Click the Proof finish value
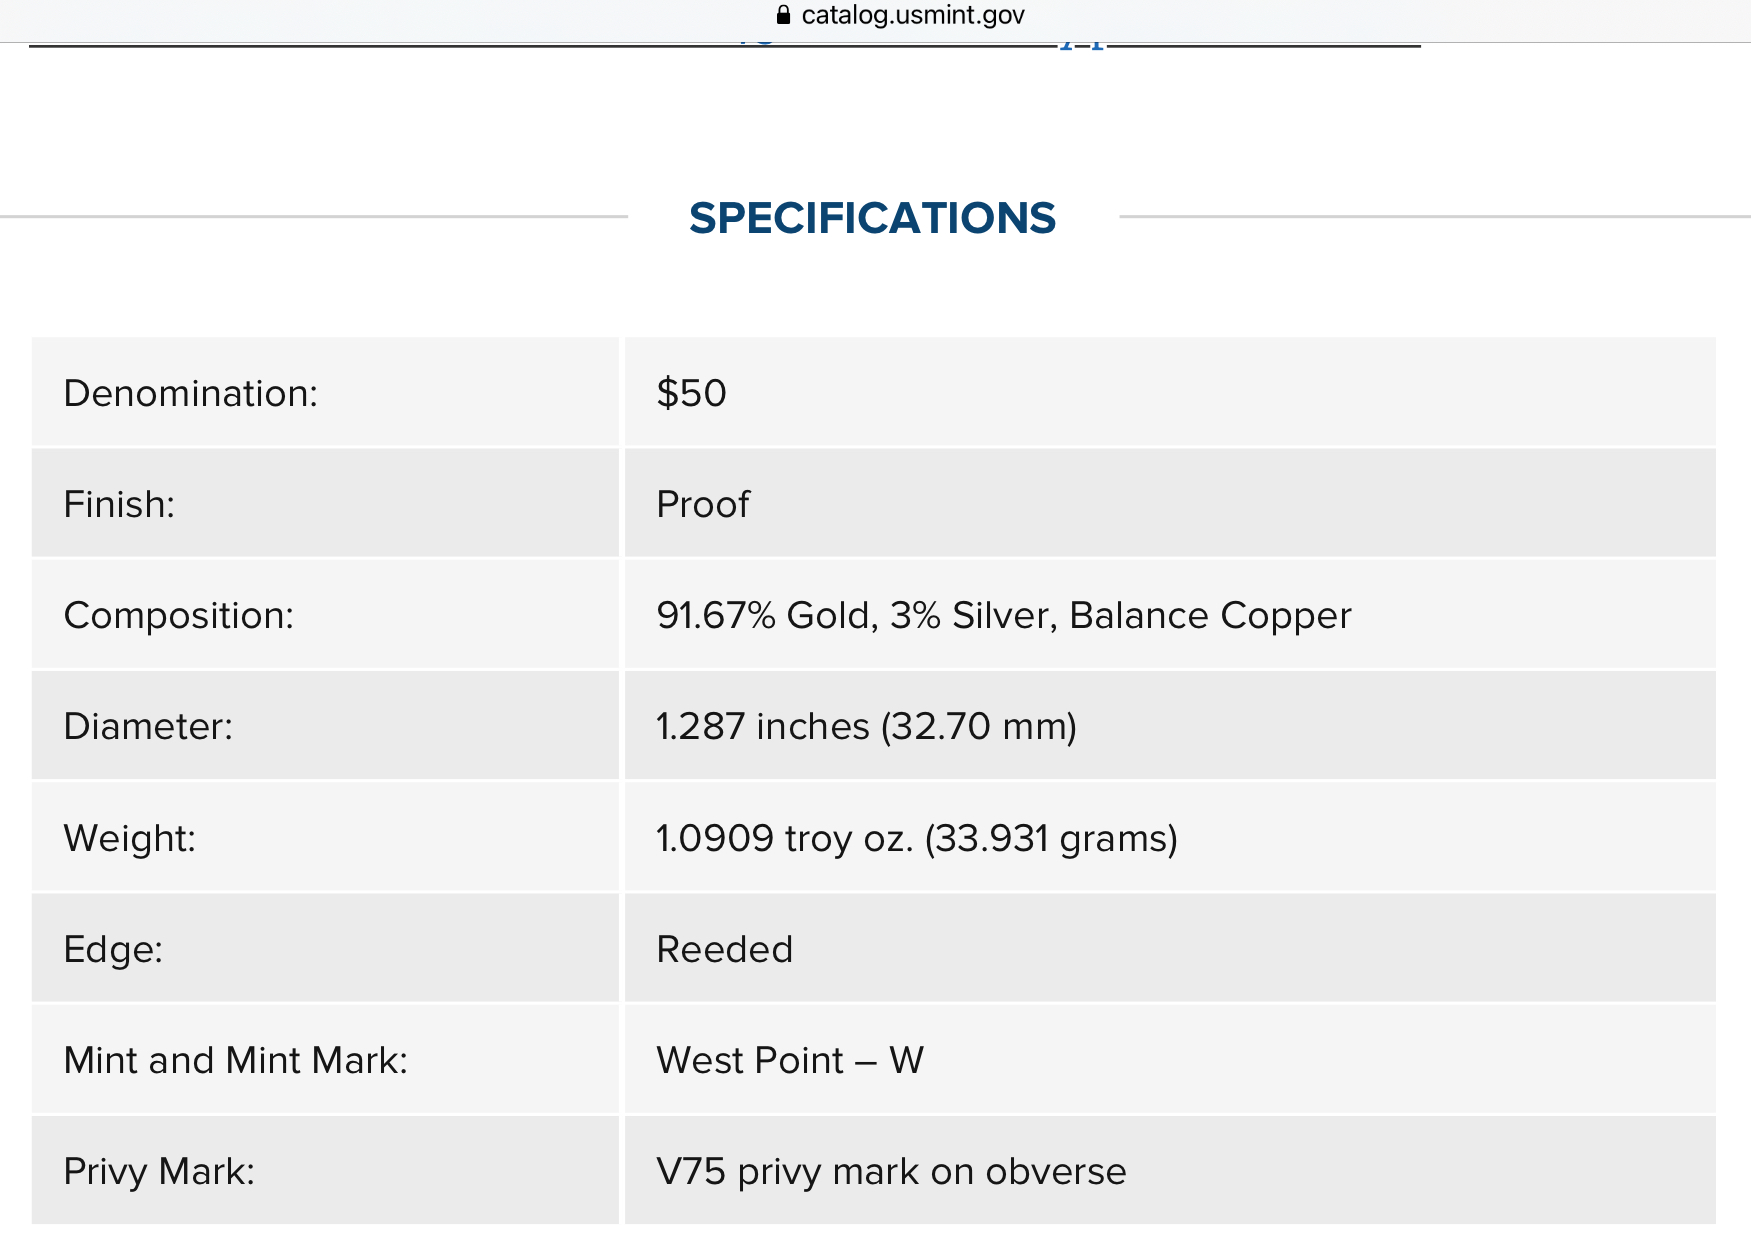The width and height of the screenshot is (1751, 1251). (x=702, y=504)
